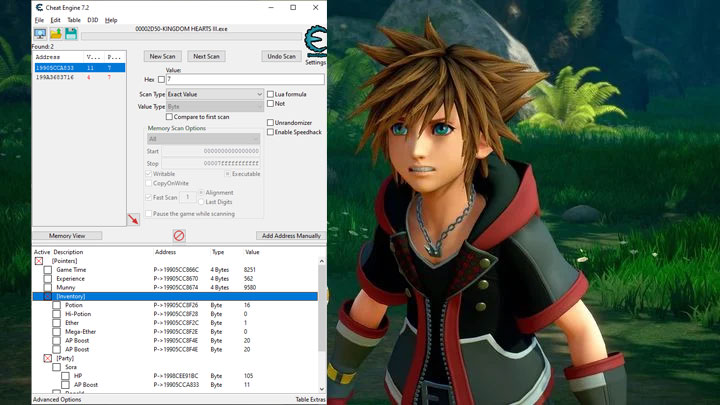Open the Edit menu
The height and width of the screenshot is (405, 720).
tap(56, 20)
